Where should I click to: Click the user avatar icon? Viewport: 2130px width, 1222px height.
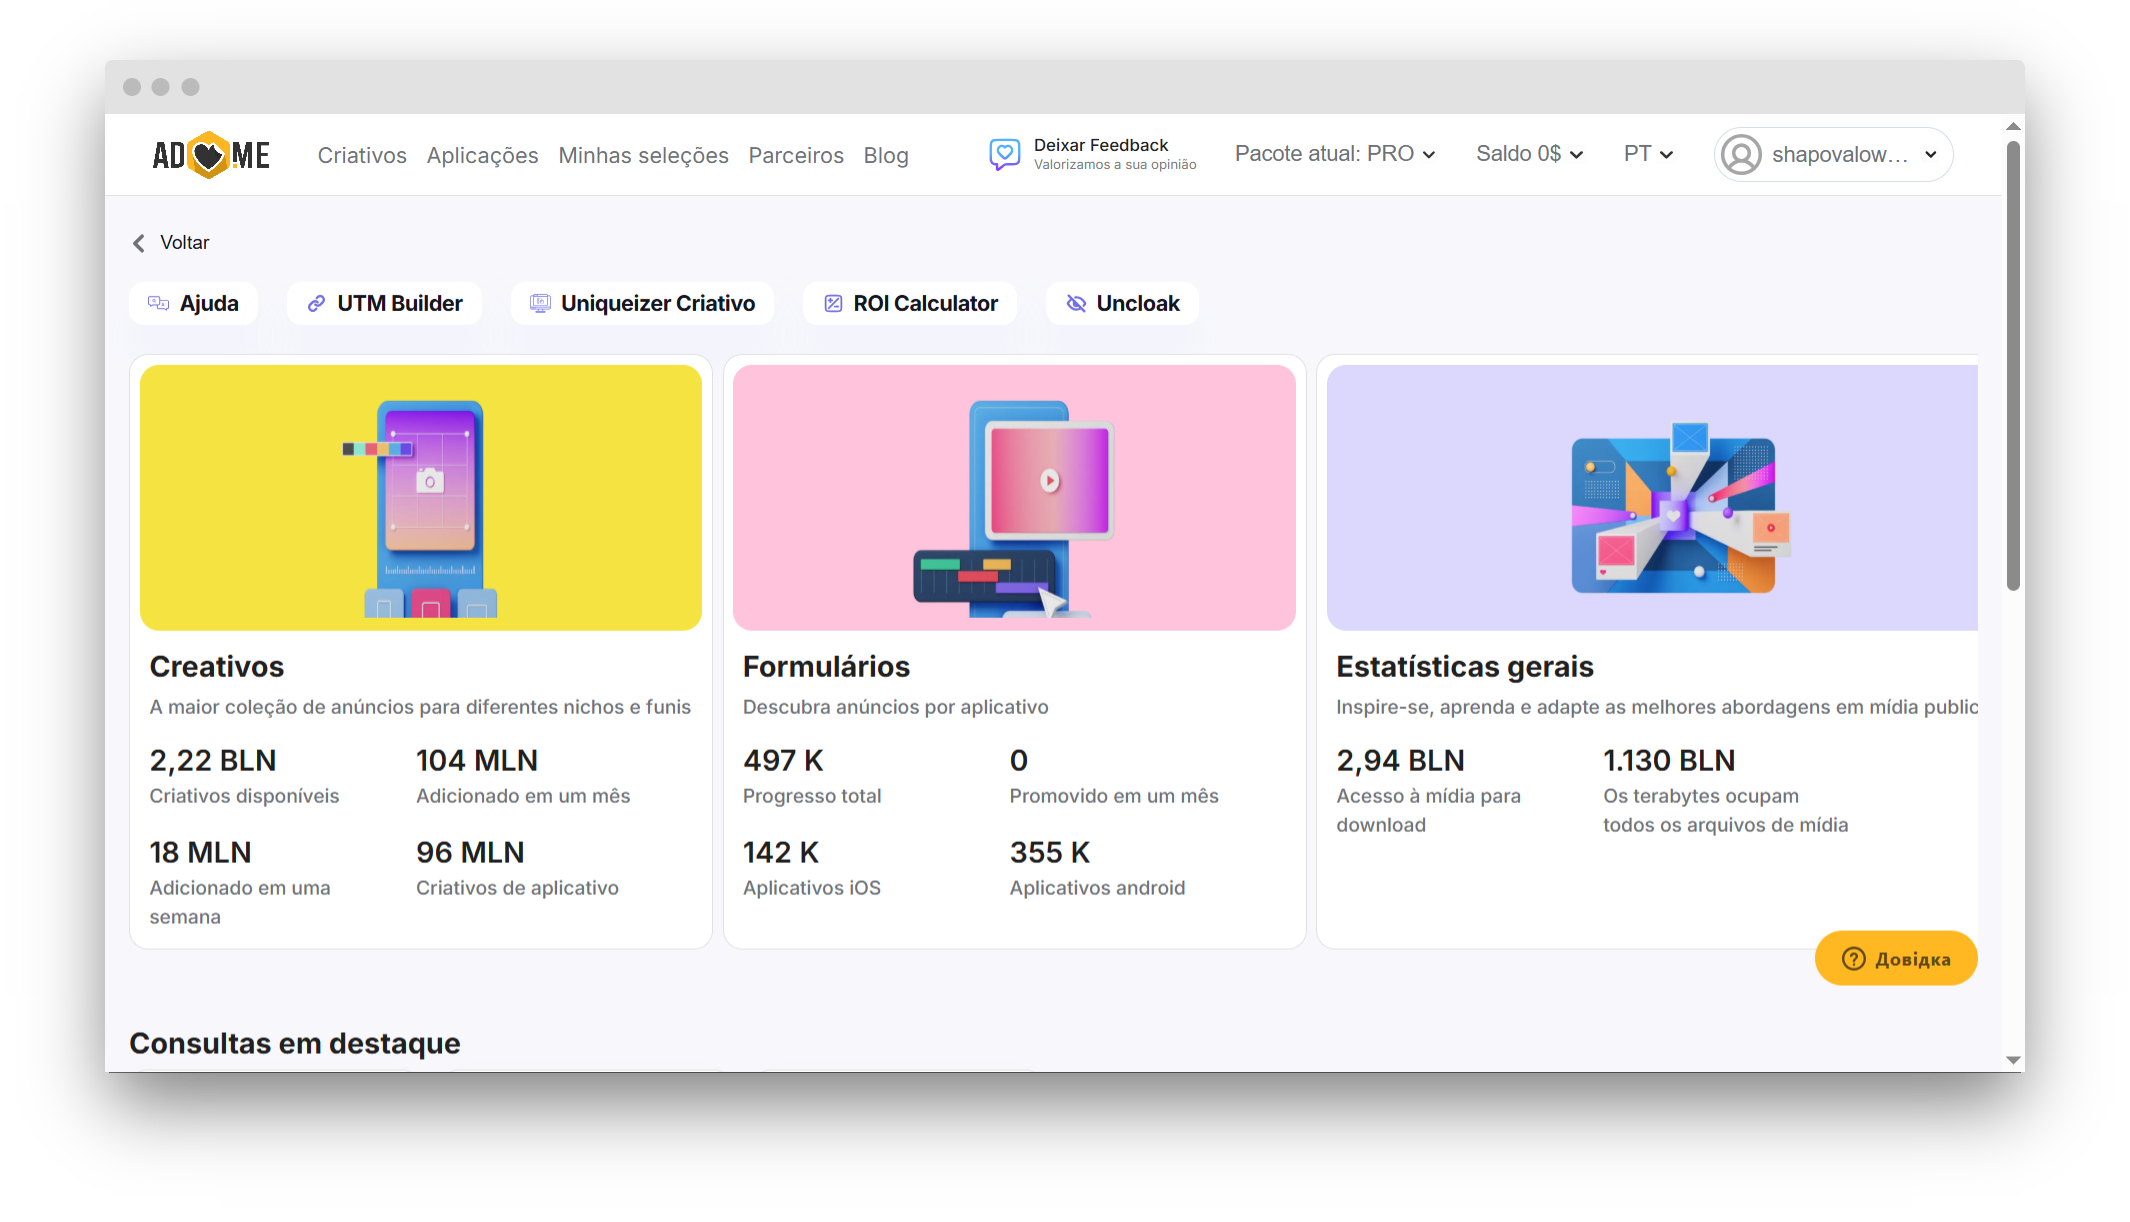(1741, 155)
